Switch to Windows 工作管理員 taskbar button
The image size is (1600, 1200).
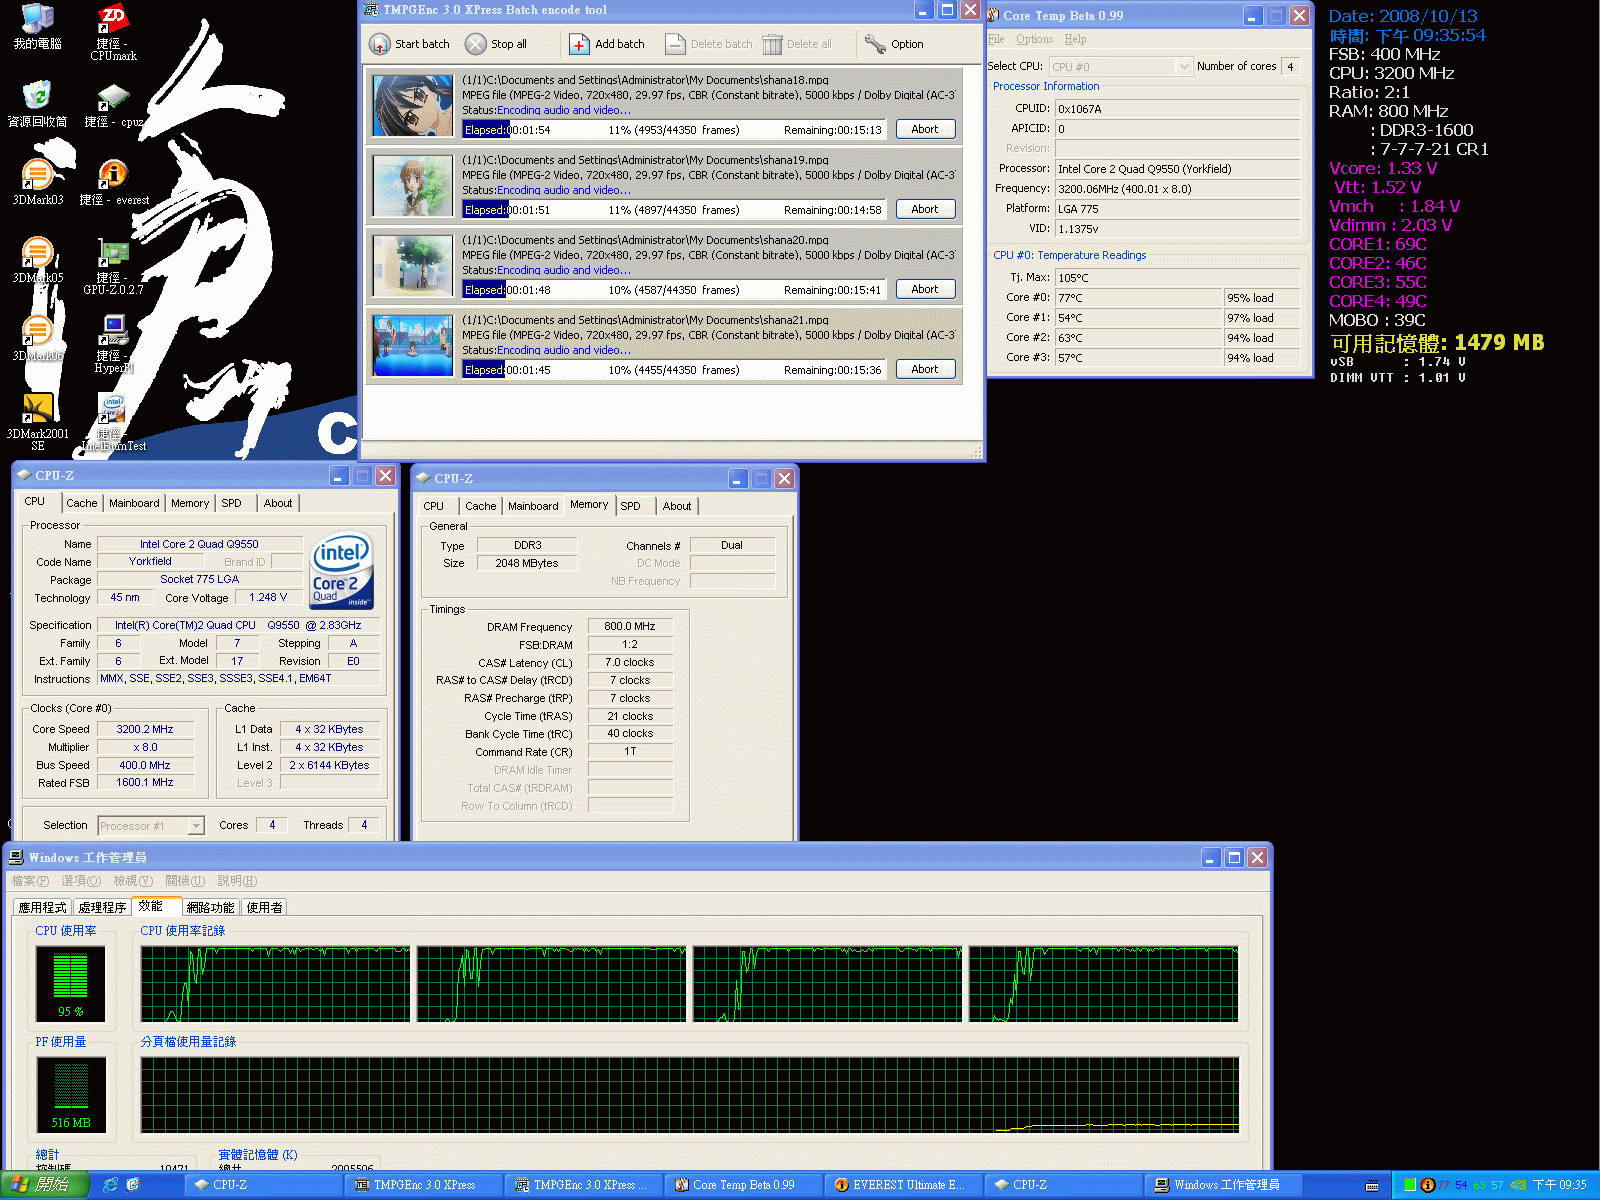(1223, 1185)
